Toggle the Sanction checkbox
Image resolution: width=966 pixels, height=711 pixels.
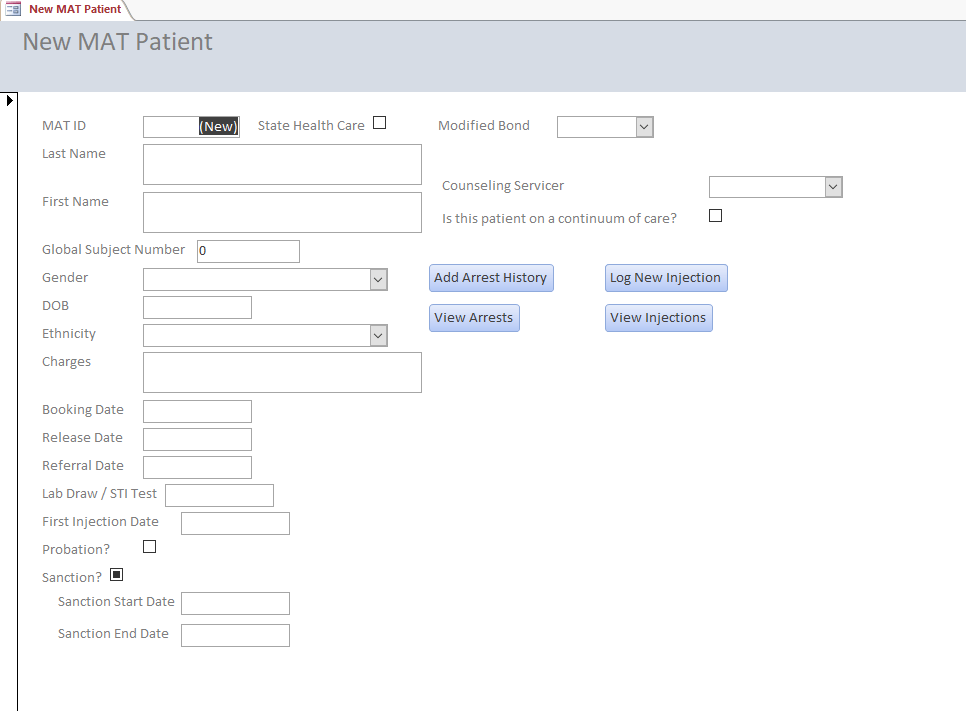coord(116,575)
